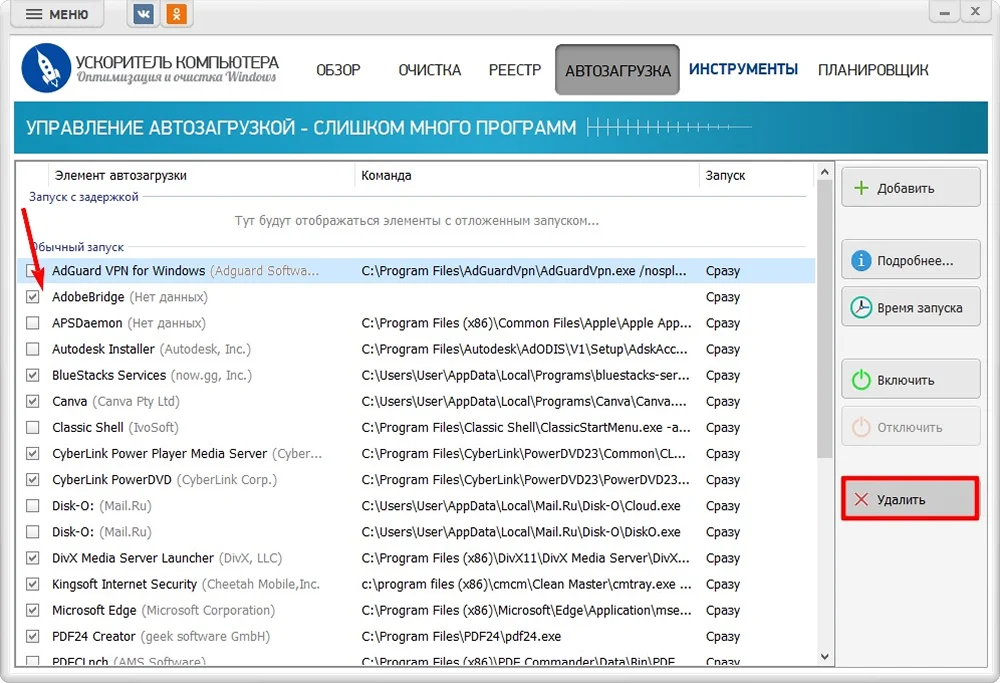This screenshot has height=683, width=1000.
Task: Go to the ПЛАНИРОВЩИК tab
Action: point(873,70)
